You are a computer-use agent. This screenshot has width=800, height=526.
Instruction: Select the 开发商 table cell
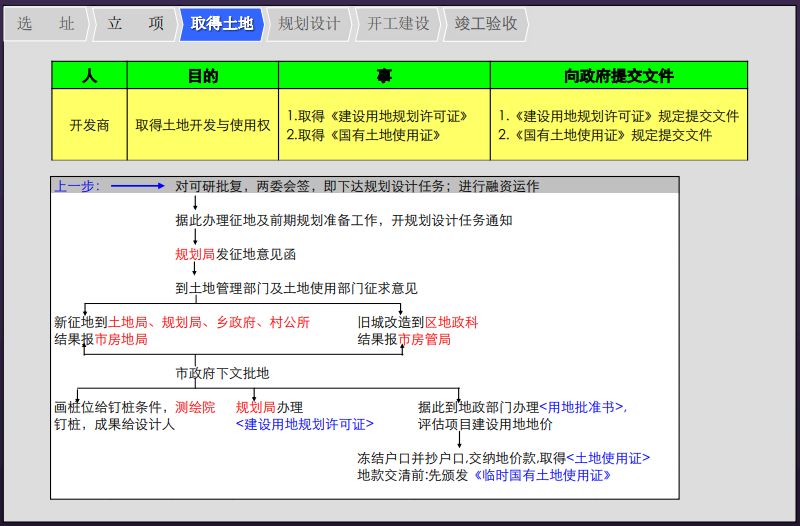[89, 125]
